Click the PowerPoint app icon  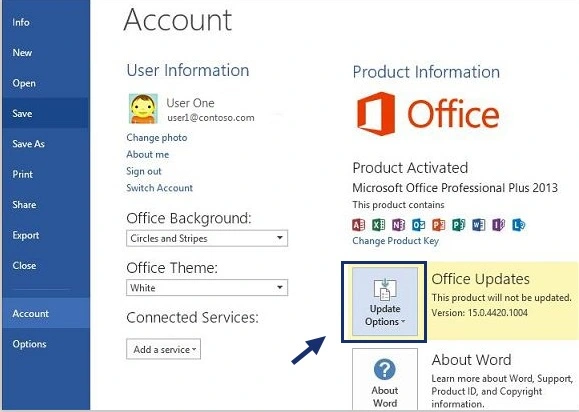[438, 224]
